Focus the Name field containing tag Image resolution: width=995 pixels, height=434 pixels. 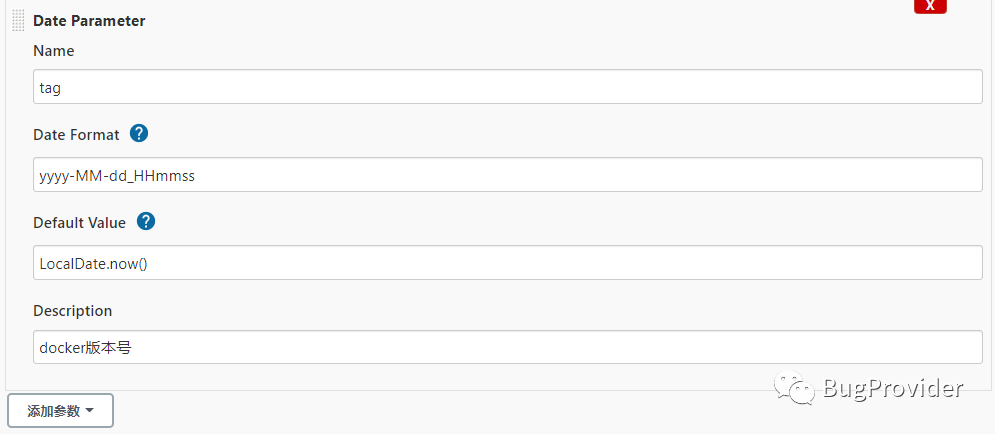pos(507,87)
